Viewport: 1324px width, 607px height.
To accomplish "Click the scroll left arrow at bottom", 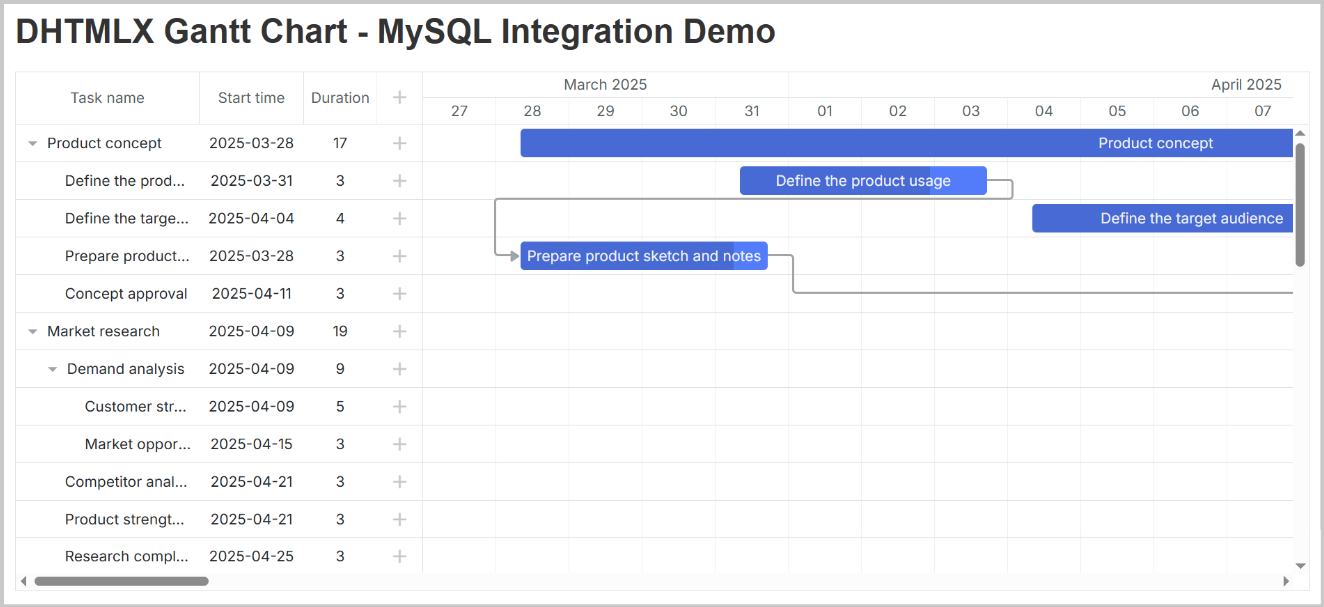I will point(23,581).
